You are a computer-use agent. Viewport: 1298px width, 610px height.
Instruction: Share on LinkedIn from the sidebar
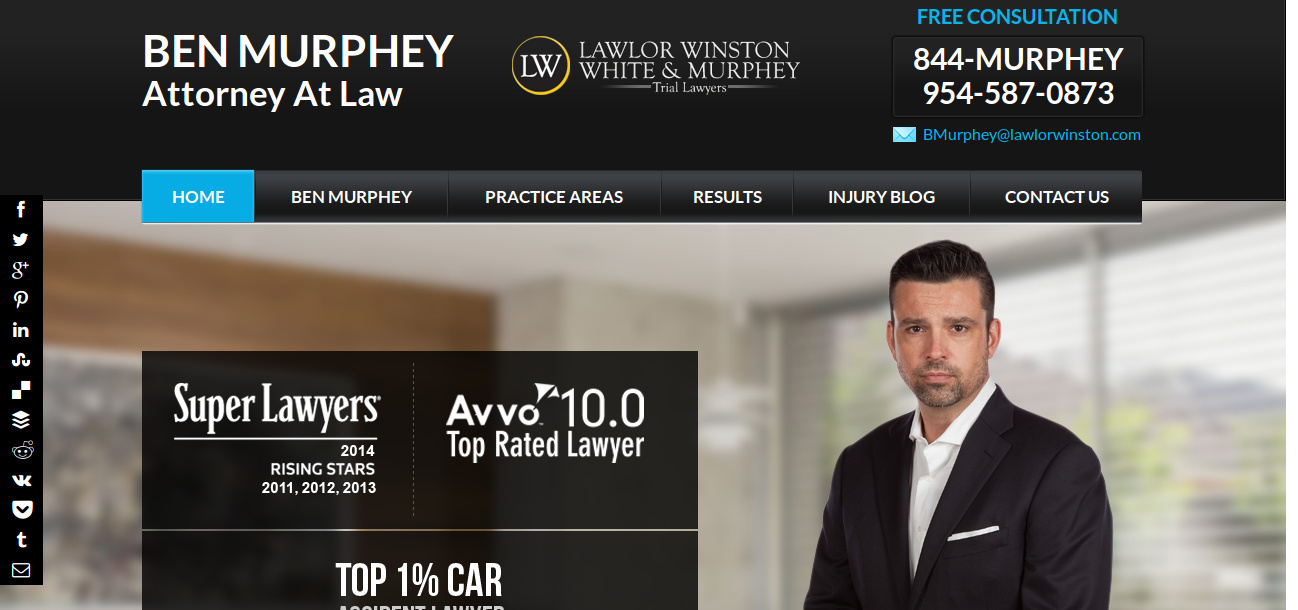(x=21, y=330)
